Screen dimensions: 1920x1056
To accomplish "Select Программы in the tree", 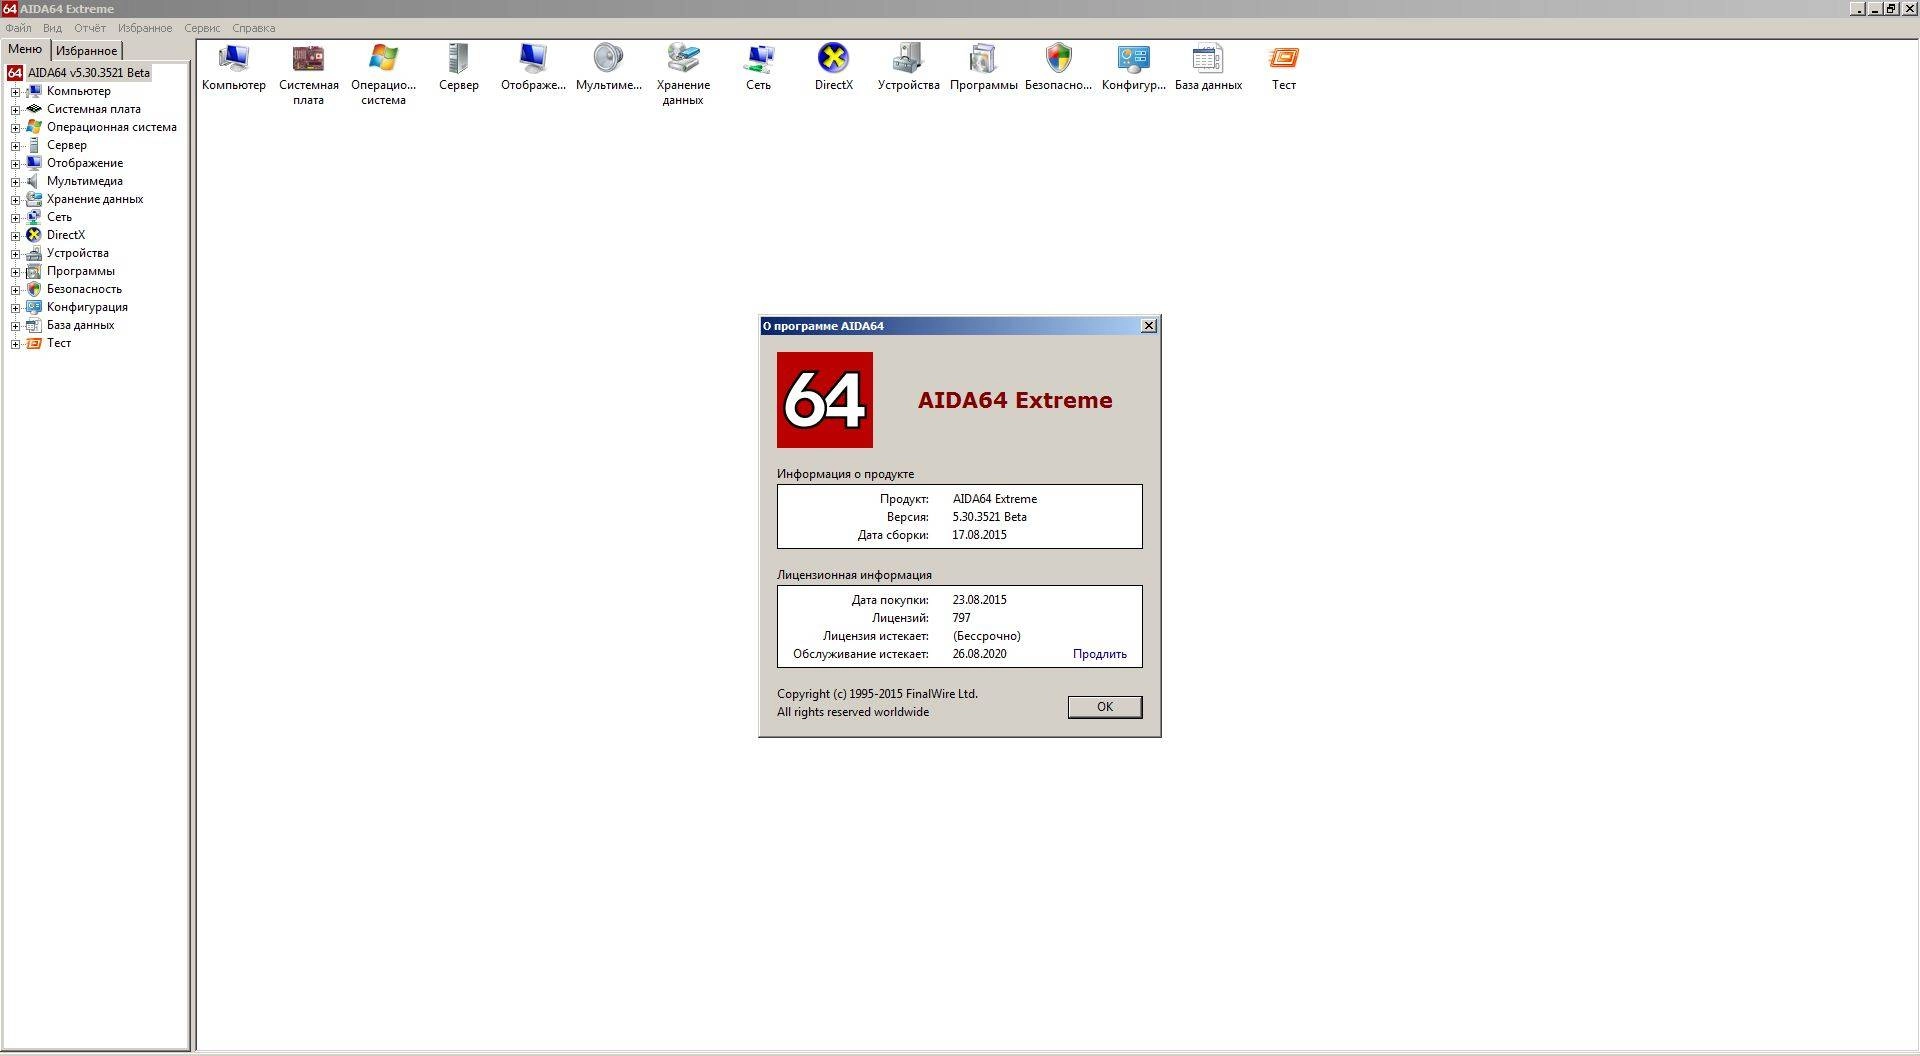I will tap(80, 271).
